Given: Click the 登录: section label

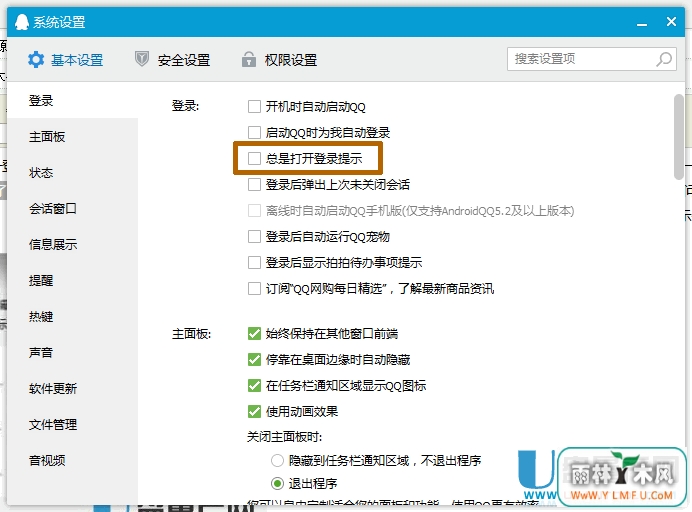Looking at the screenshot, I should (185, 106).
